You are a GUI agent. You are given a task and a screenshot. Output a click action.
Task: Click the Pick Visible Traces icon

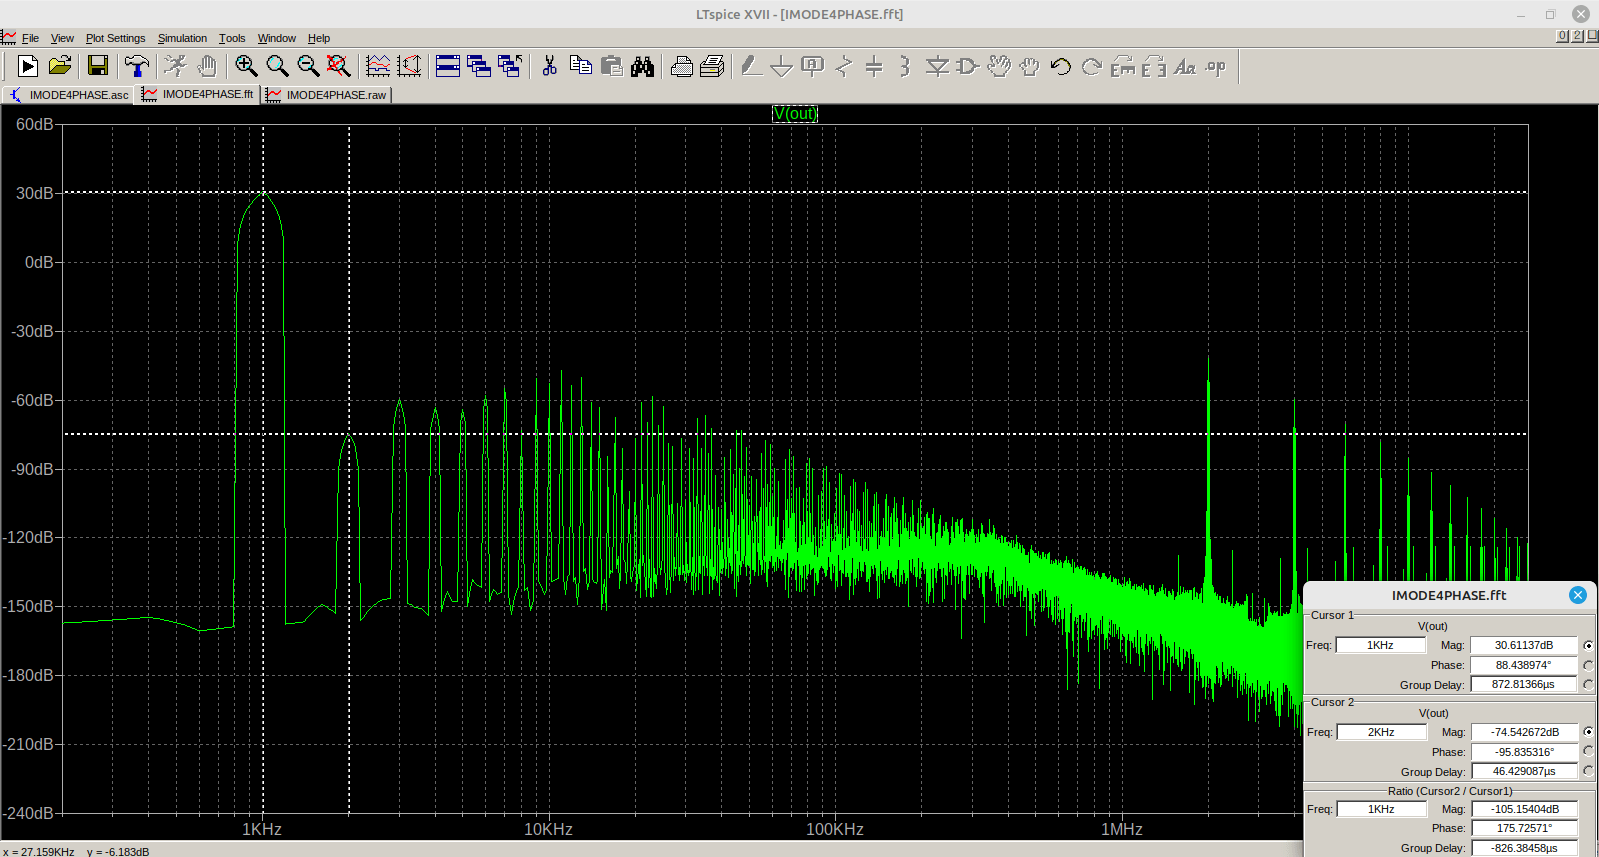coord(378,66)
